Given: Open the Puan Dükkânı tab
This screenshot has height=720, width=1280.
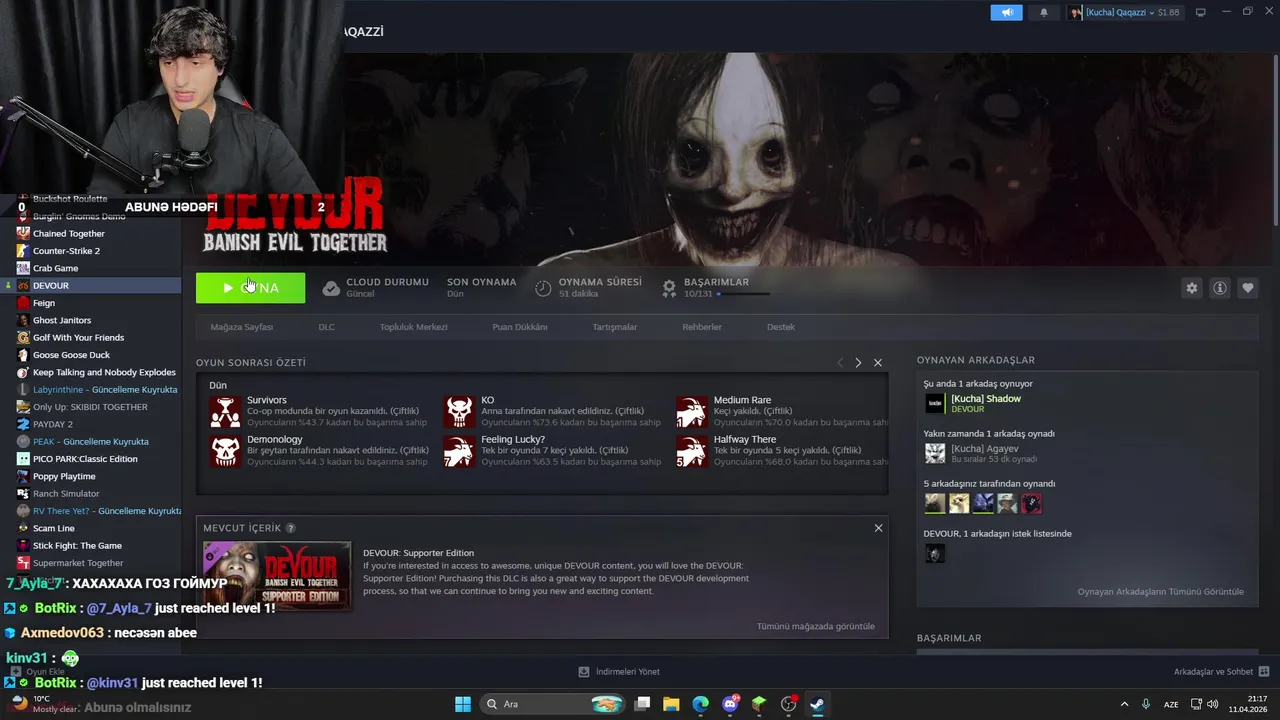Looking at the screenshot, I should point(520,327).
